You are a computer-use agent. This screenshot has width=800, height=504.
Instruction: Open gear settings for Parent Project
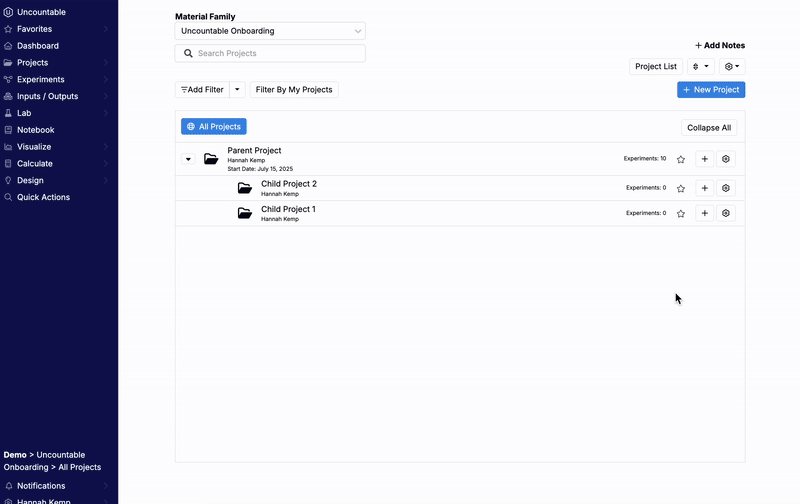click(726, 159)
